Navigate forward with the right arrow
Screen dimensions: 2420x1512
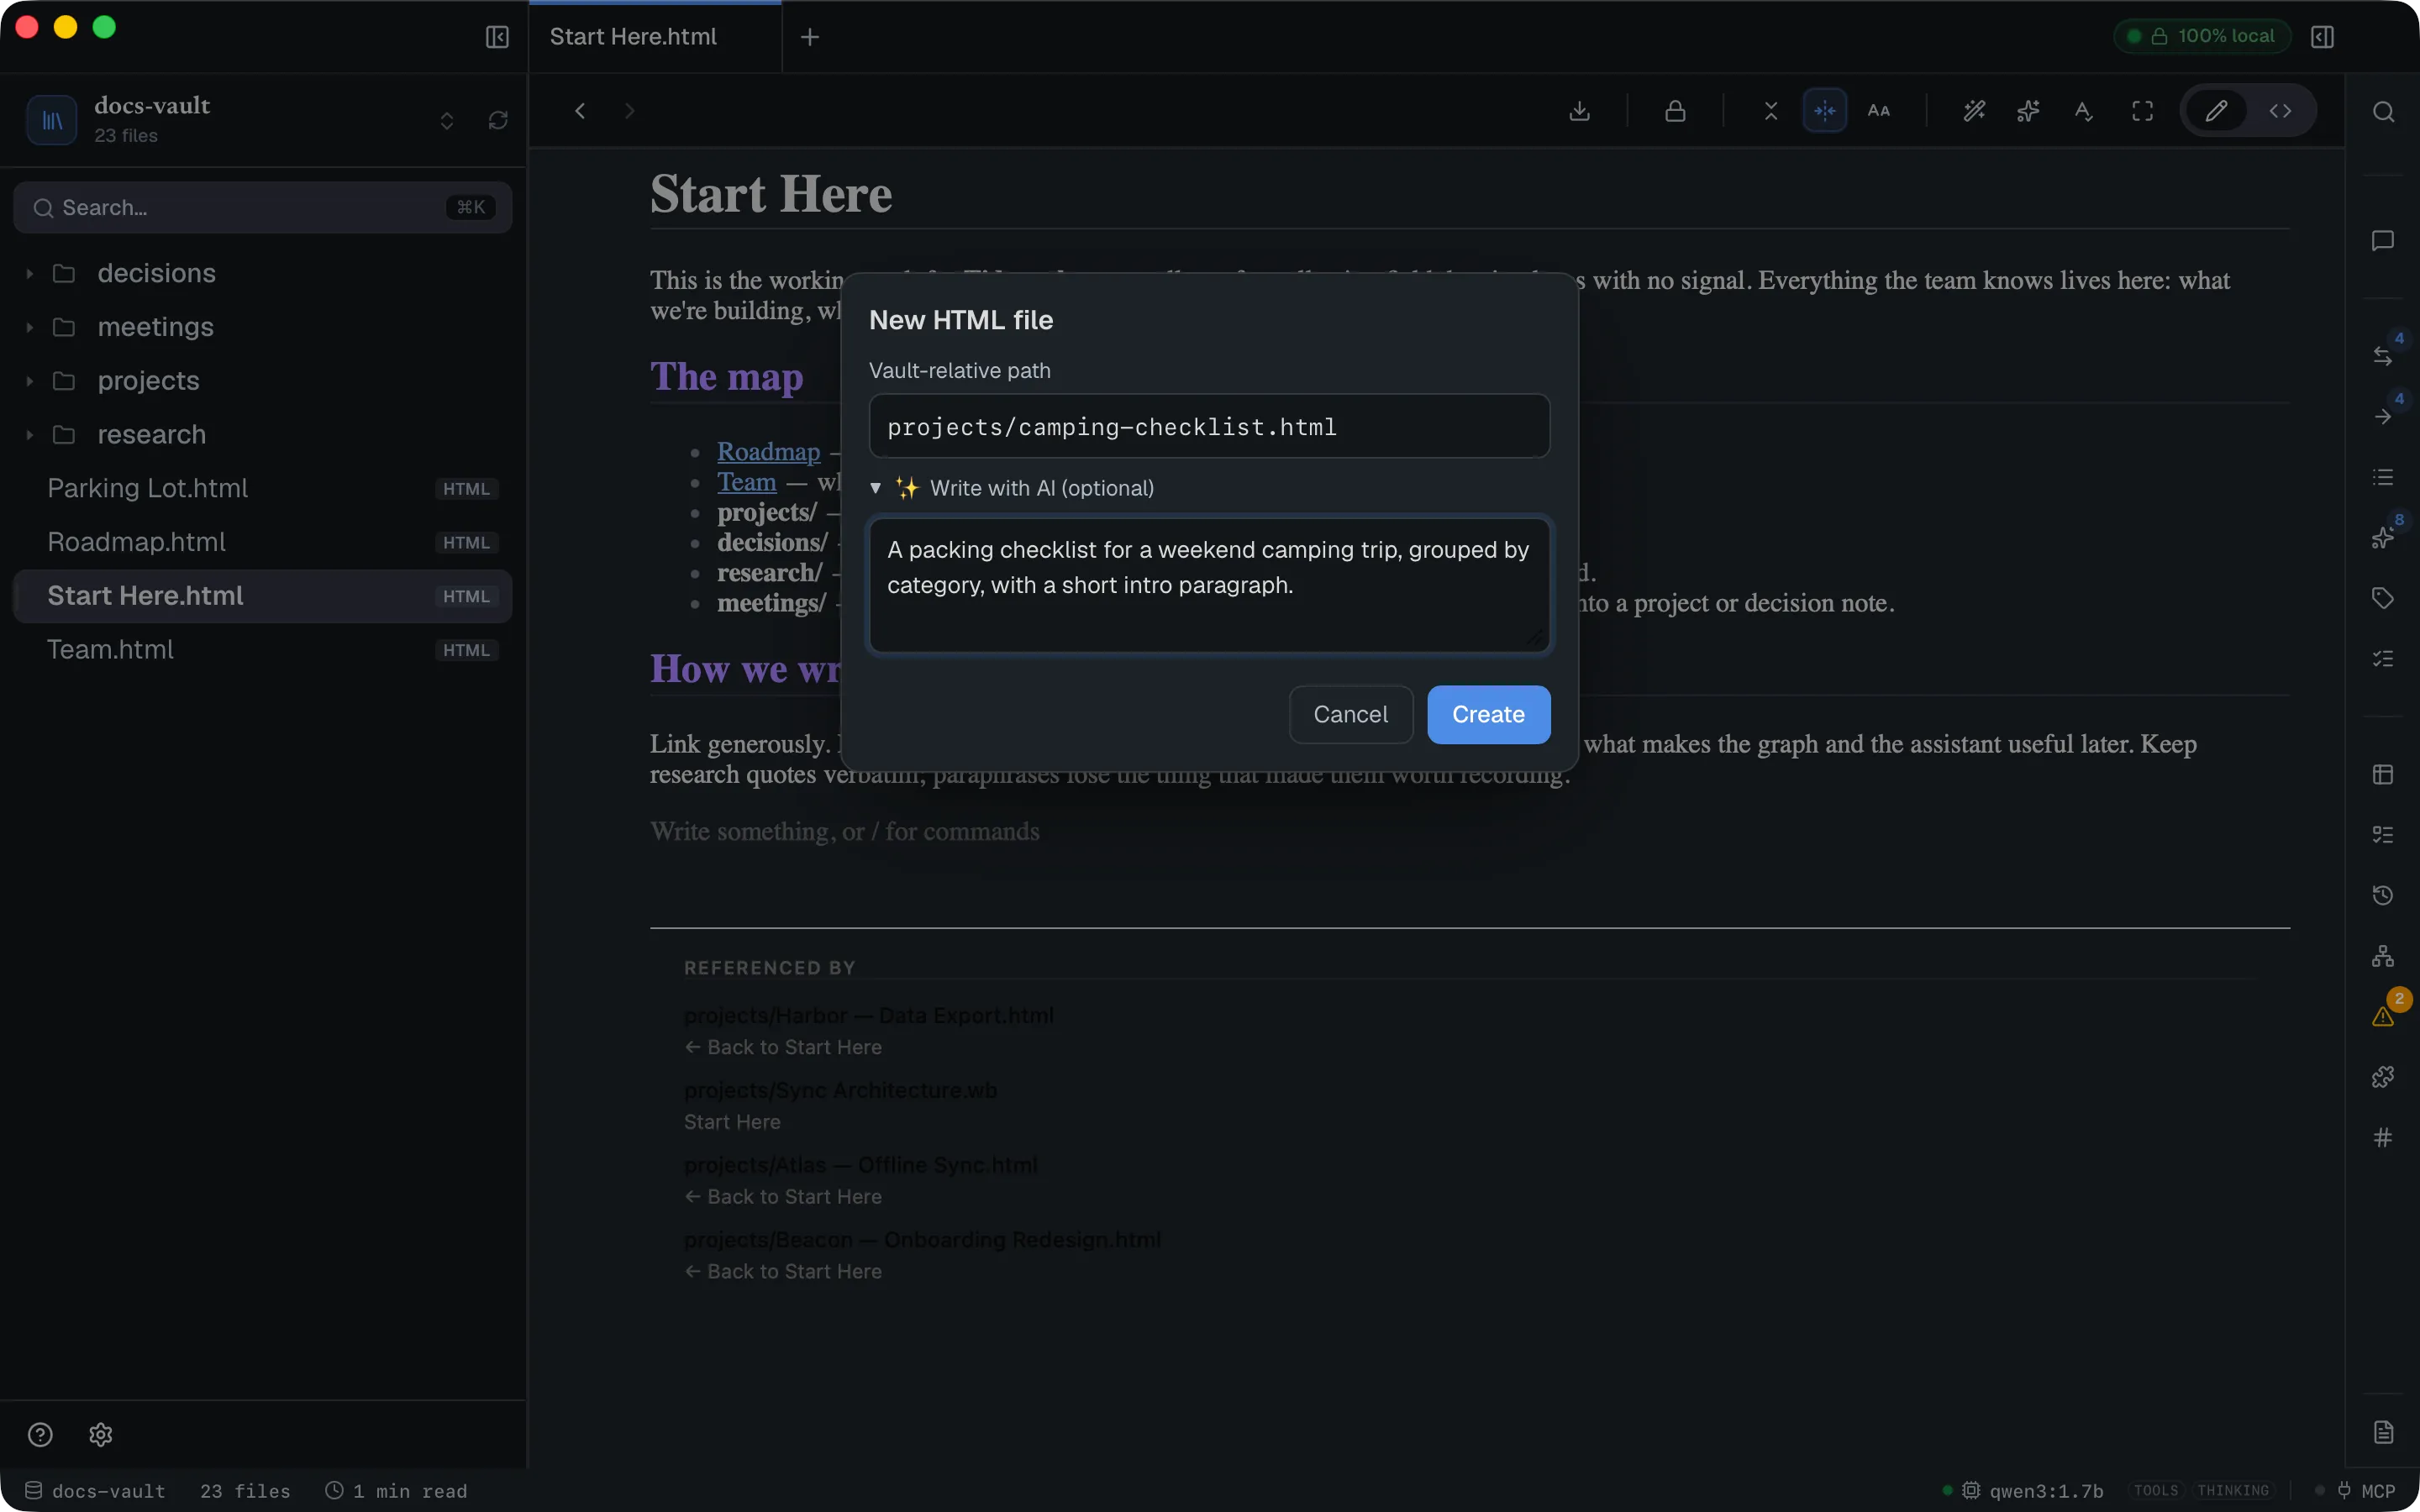click(629, 111)
